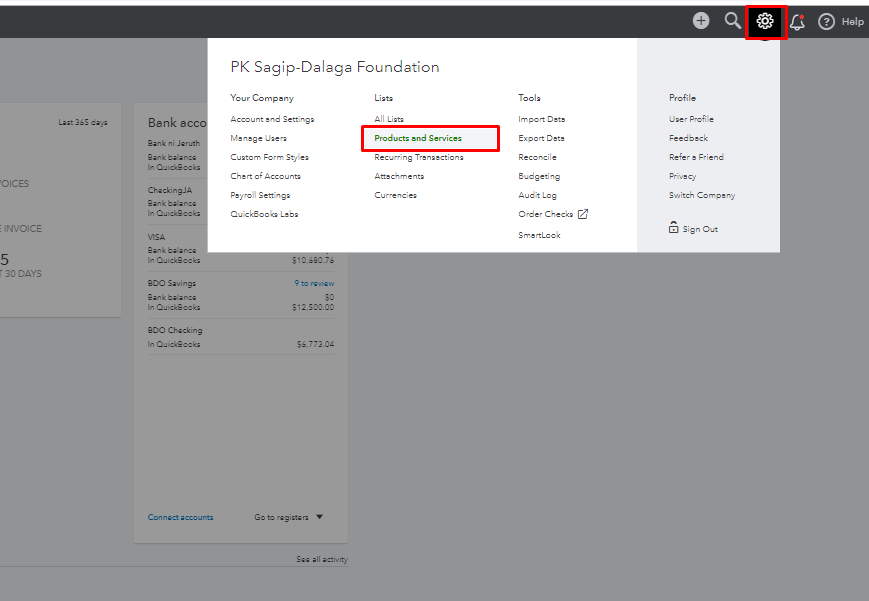Click the Connect accounts link

point(180,517)
